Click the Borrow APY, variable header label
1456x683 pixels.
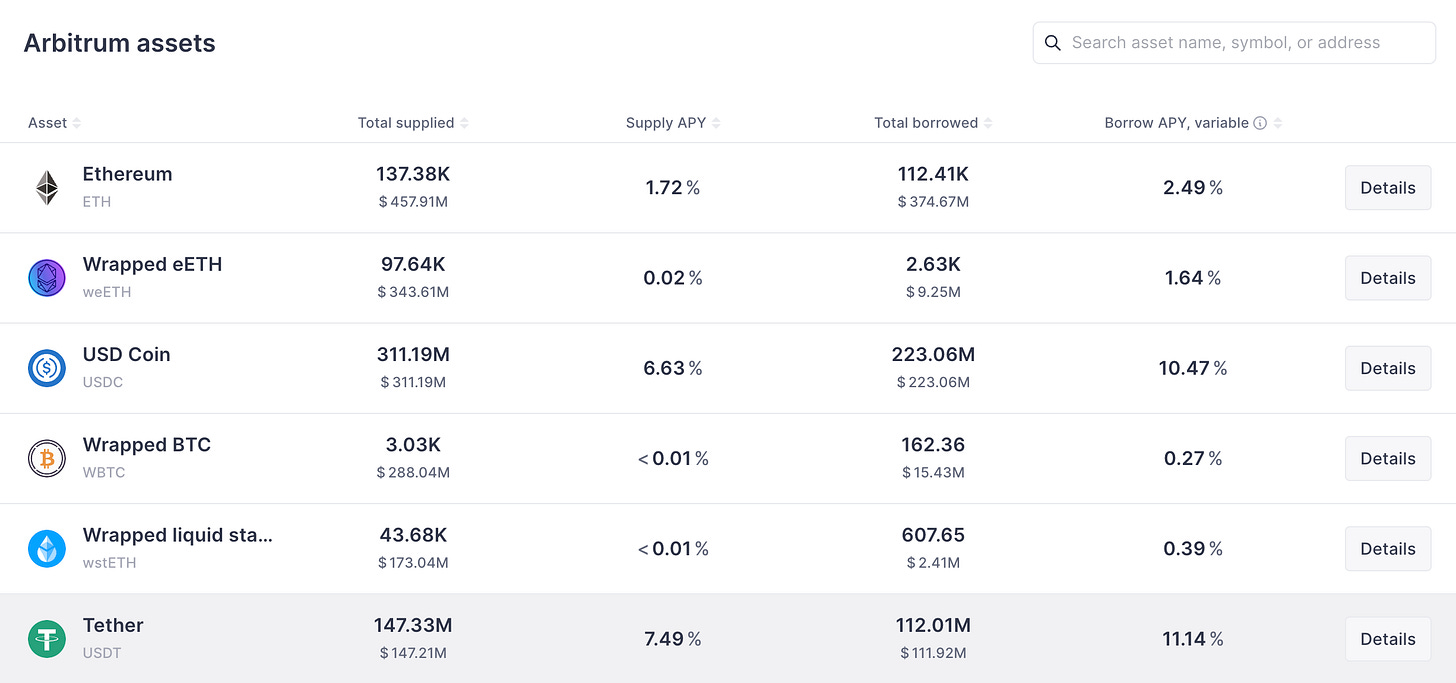click(1176, 123)
